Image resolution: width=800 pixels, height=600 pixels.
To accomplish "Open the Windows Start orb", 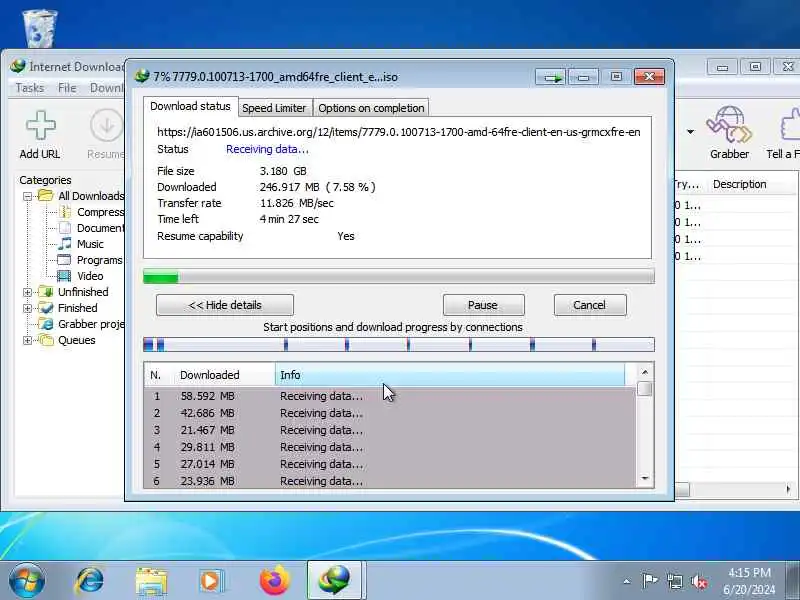I will tap(27, 581).
